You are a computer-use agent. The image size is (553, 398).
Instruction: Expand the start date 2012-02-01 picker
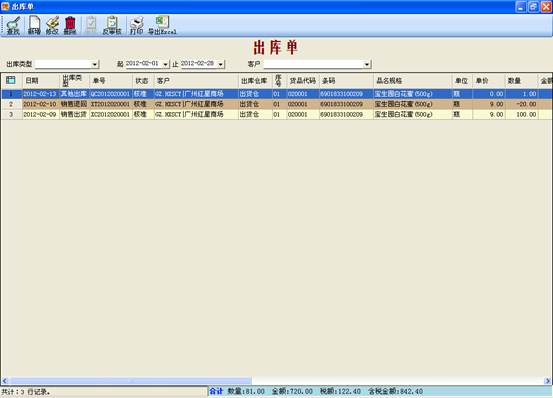(165, 65)
